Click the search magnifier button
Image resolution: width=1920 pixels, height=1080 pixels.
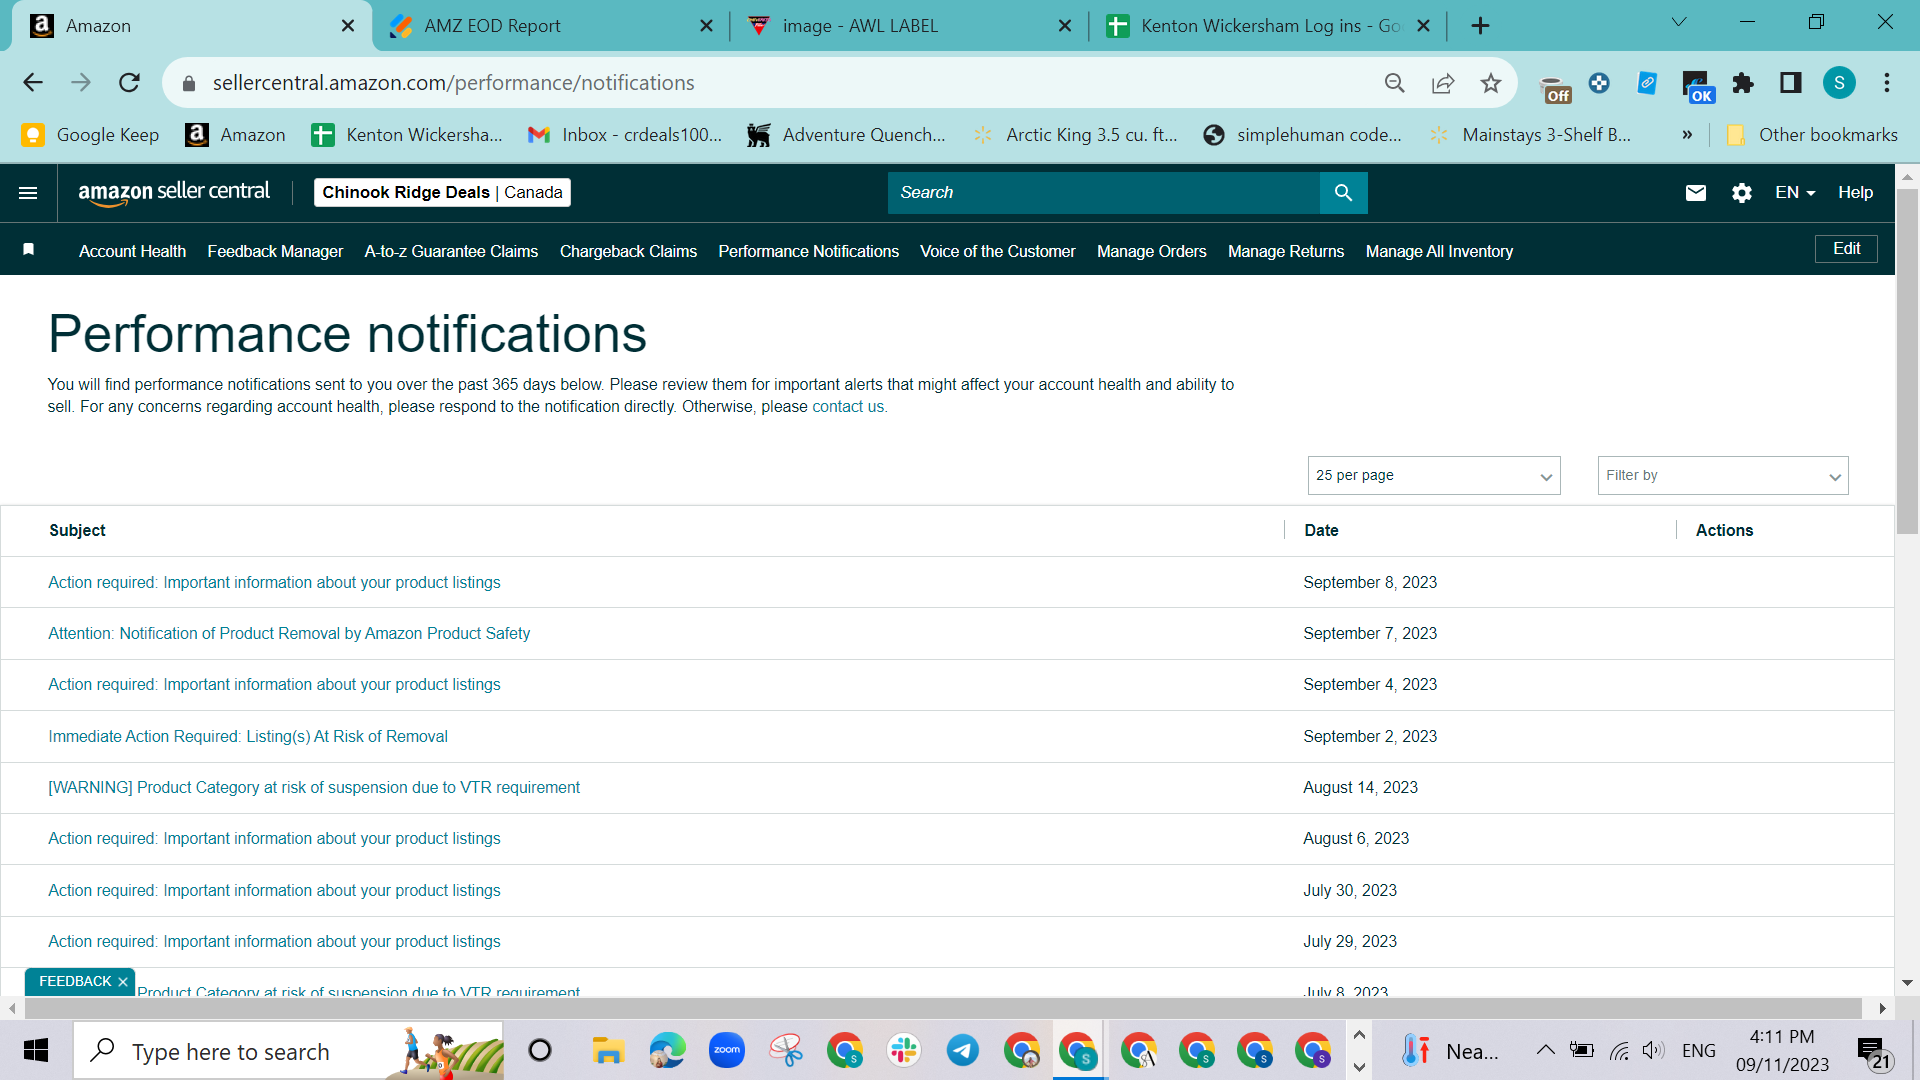coord(1343,192)
